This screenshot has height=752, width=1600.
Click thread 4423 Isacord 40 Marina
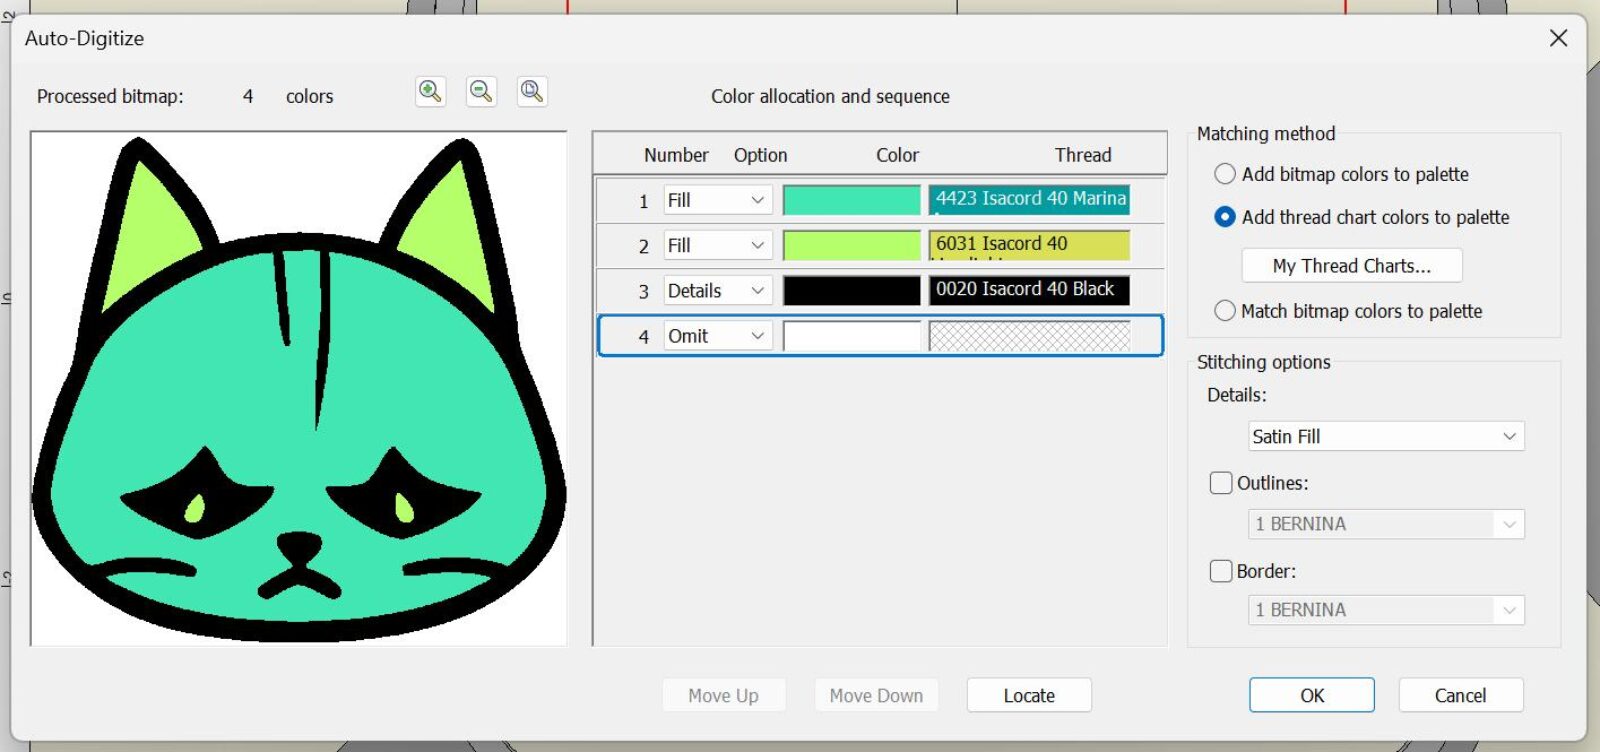pyautogui.click(x=1029, y=200)
